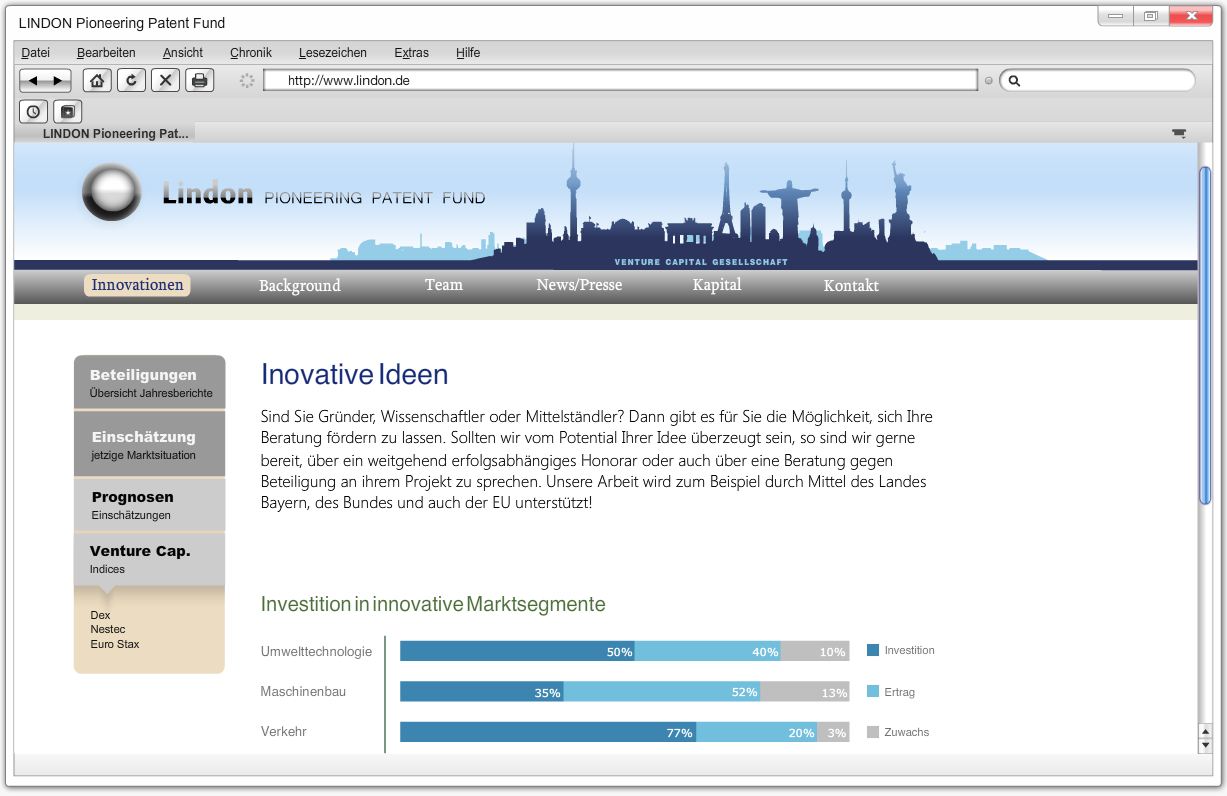Open the bookmarks icon beside the clock
This screenshot has height=796, width=1227.
pyautogui.click(x=67, y=111)
